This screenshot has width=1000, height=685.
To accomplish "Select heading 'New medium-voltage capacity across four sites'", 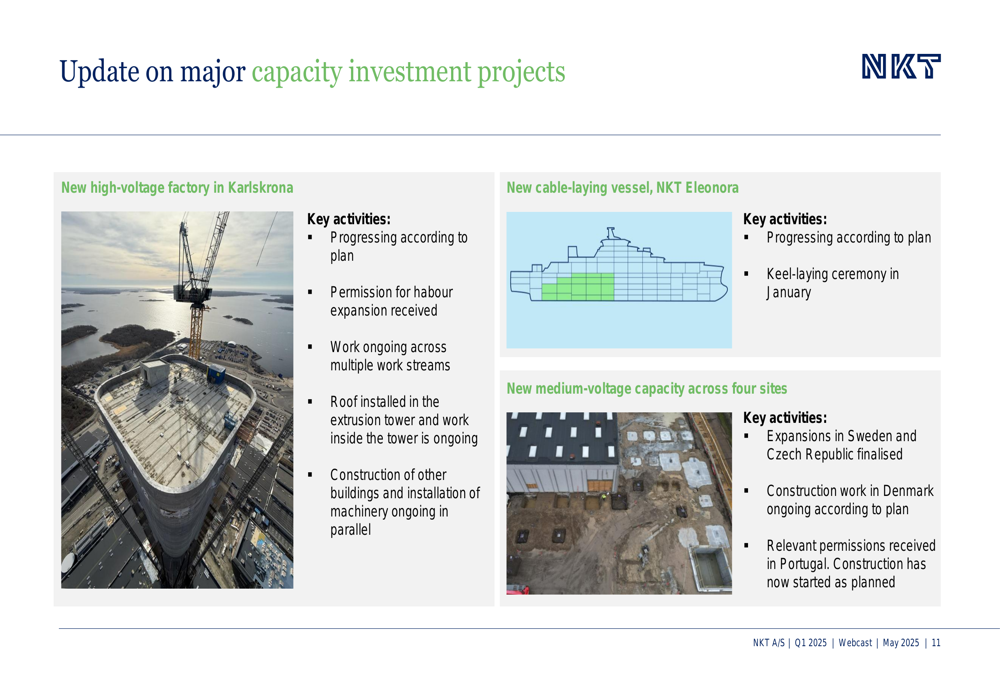I will [647, 388].
